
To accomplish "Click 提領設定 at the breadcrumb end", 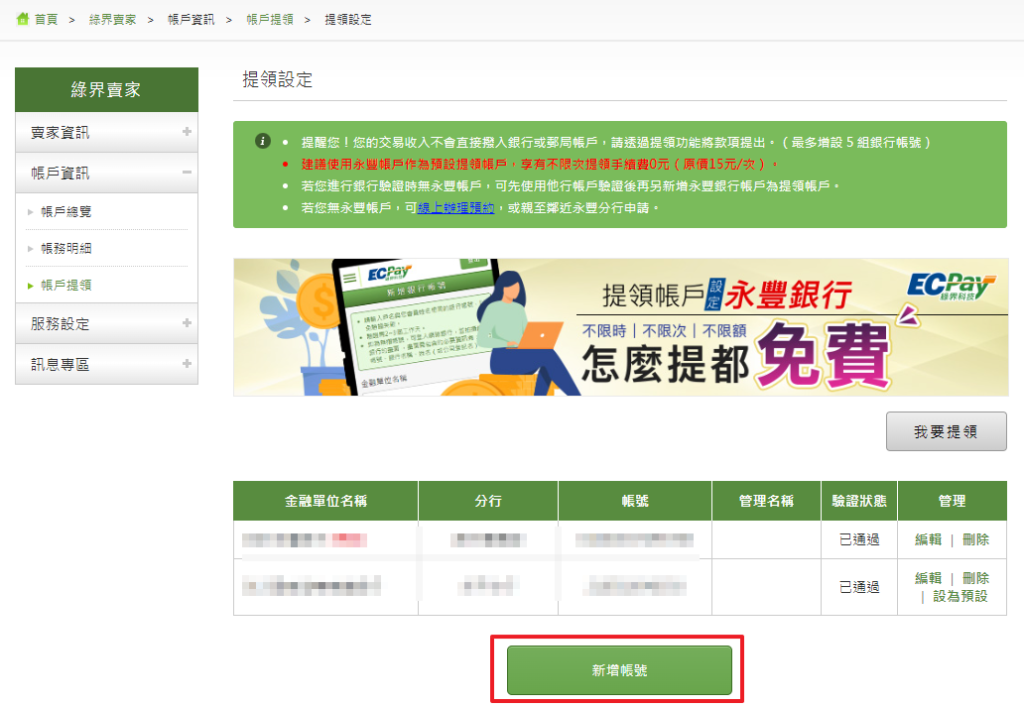I will click(x=348, y=20).
